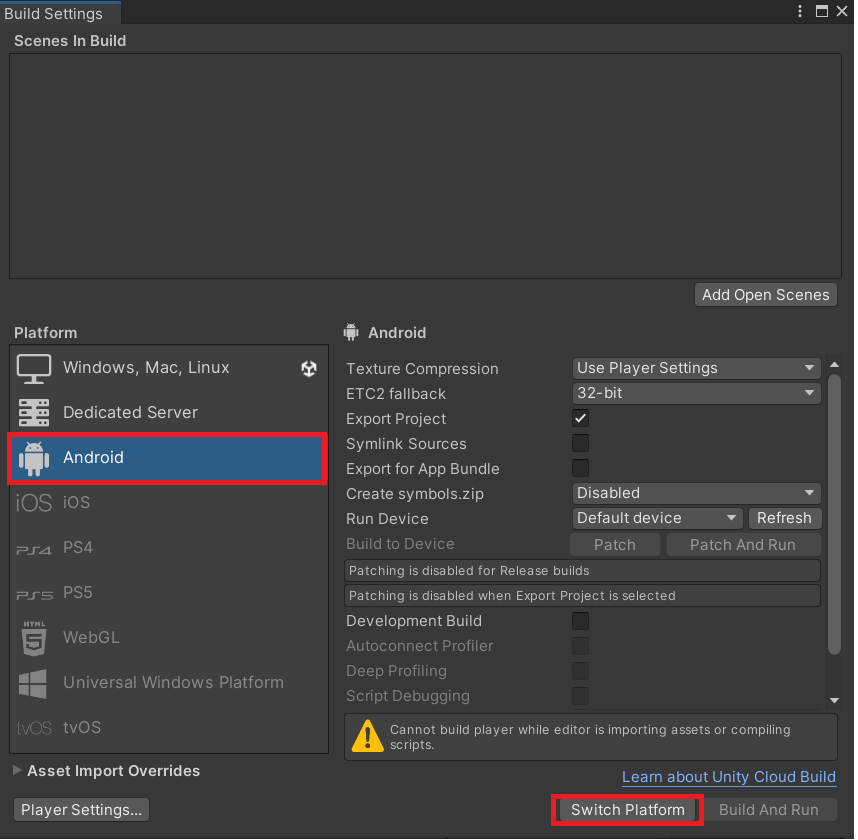Expand the Asset Import Overrides section
858x840 pixels.
[17, 771]
